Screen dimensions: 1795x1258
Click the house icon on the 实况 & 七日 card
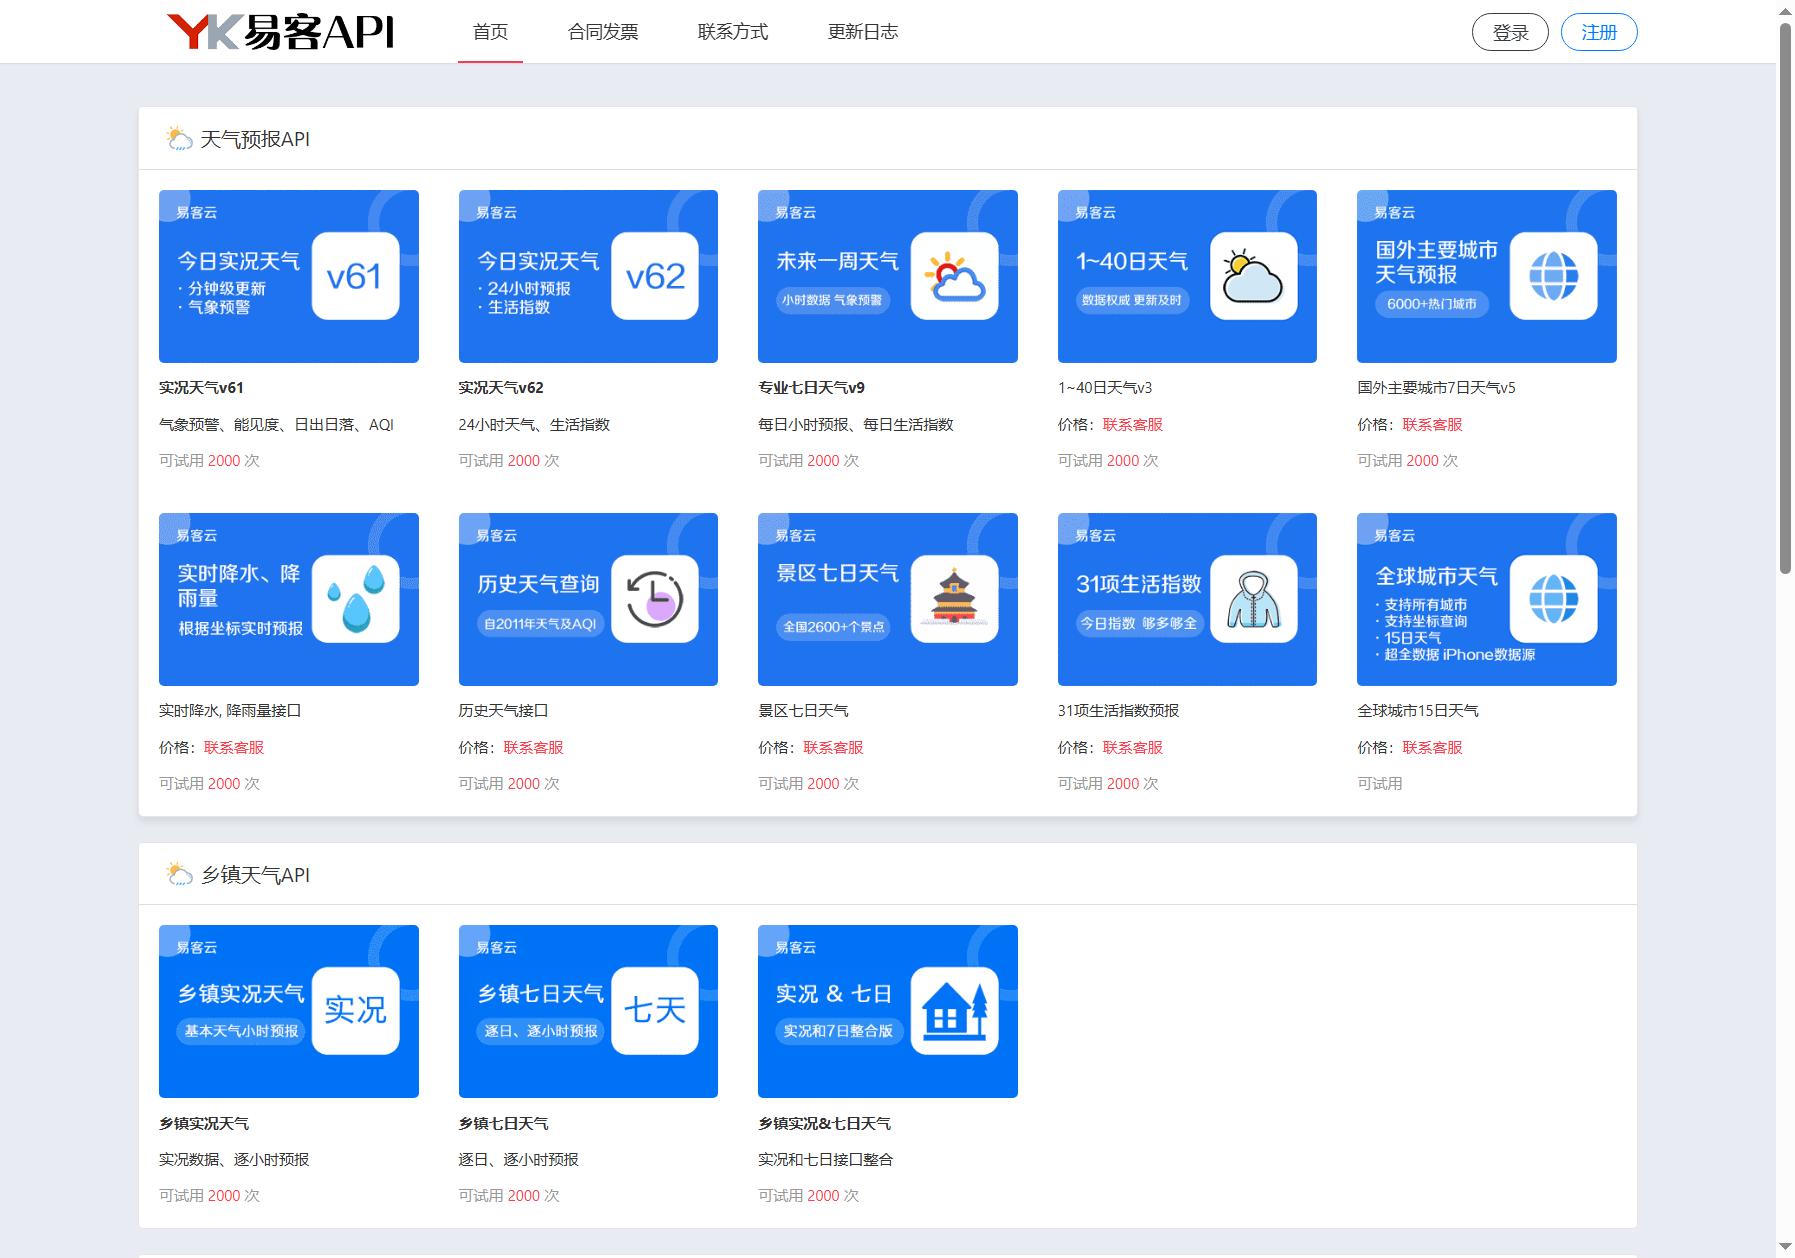pyautogui.click(x=954, y=1011)
